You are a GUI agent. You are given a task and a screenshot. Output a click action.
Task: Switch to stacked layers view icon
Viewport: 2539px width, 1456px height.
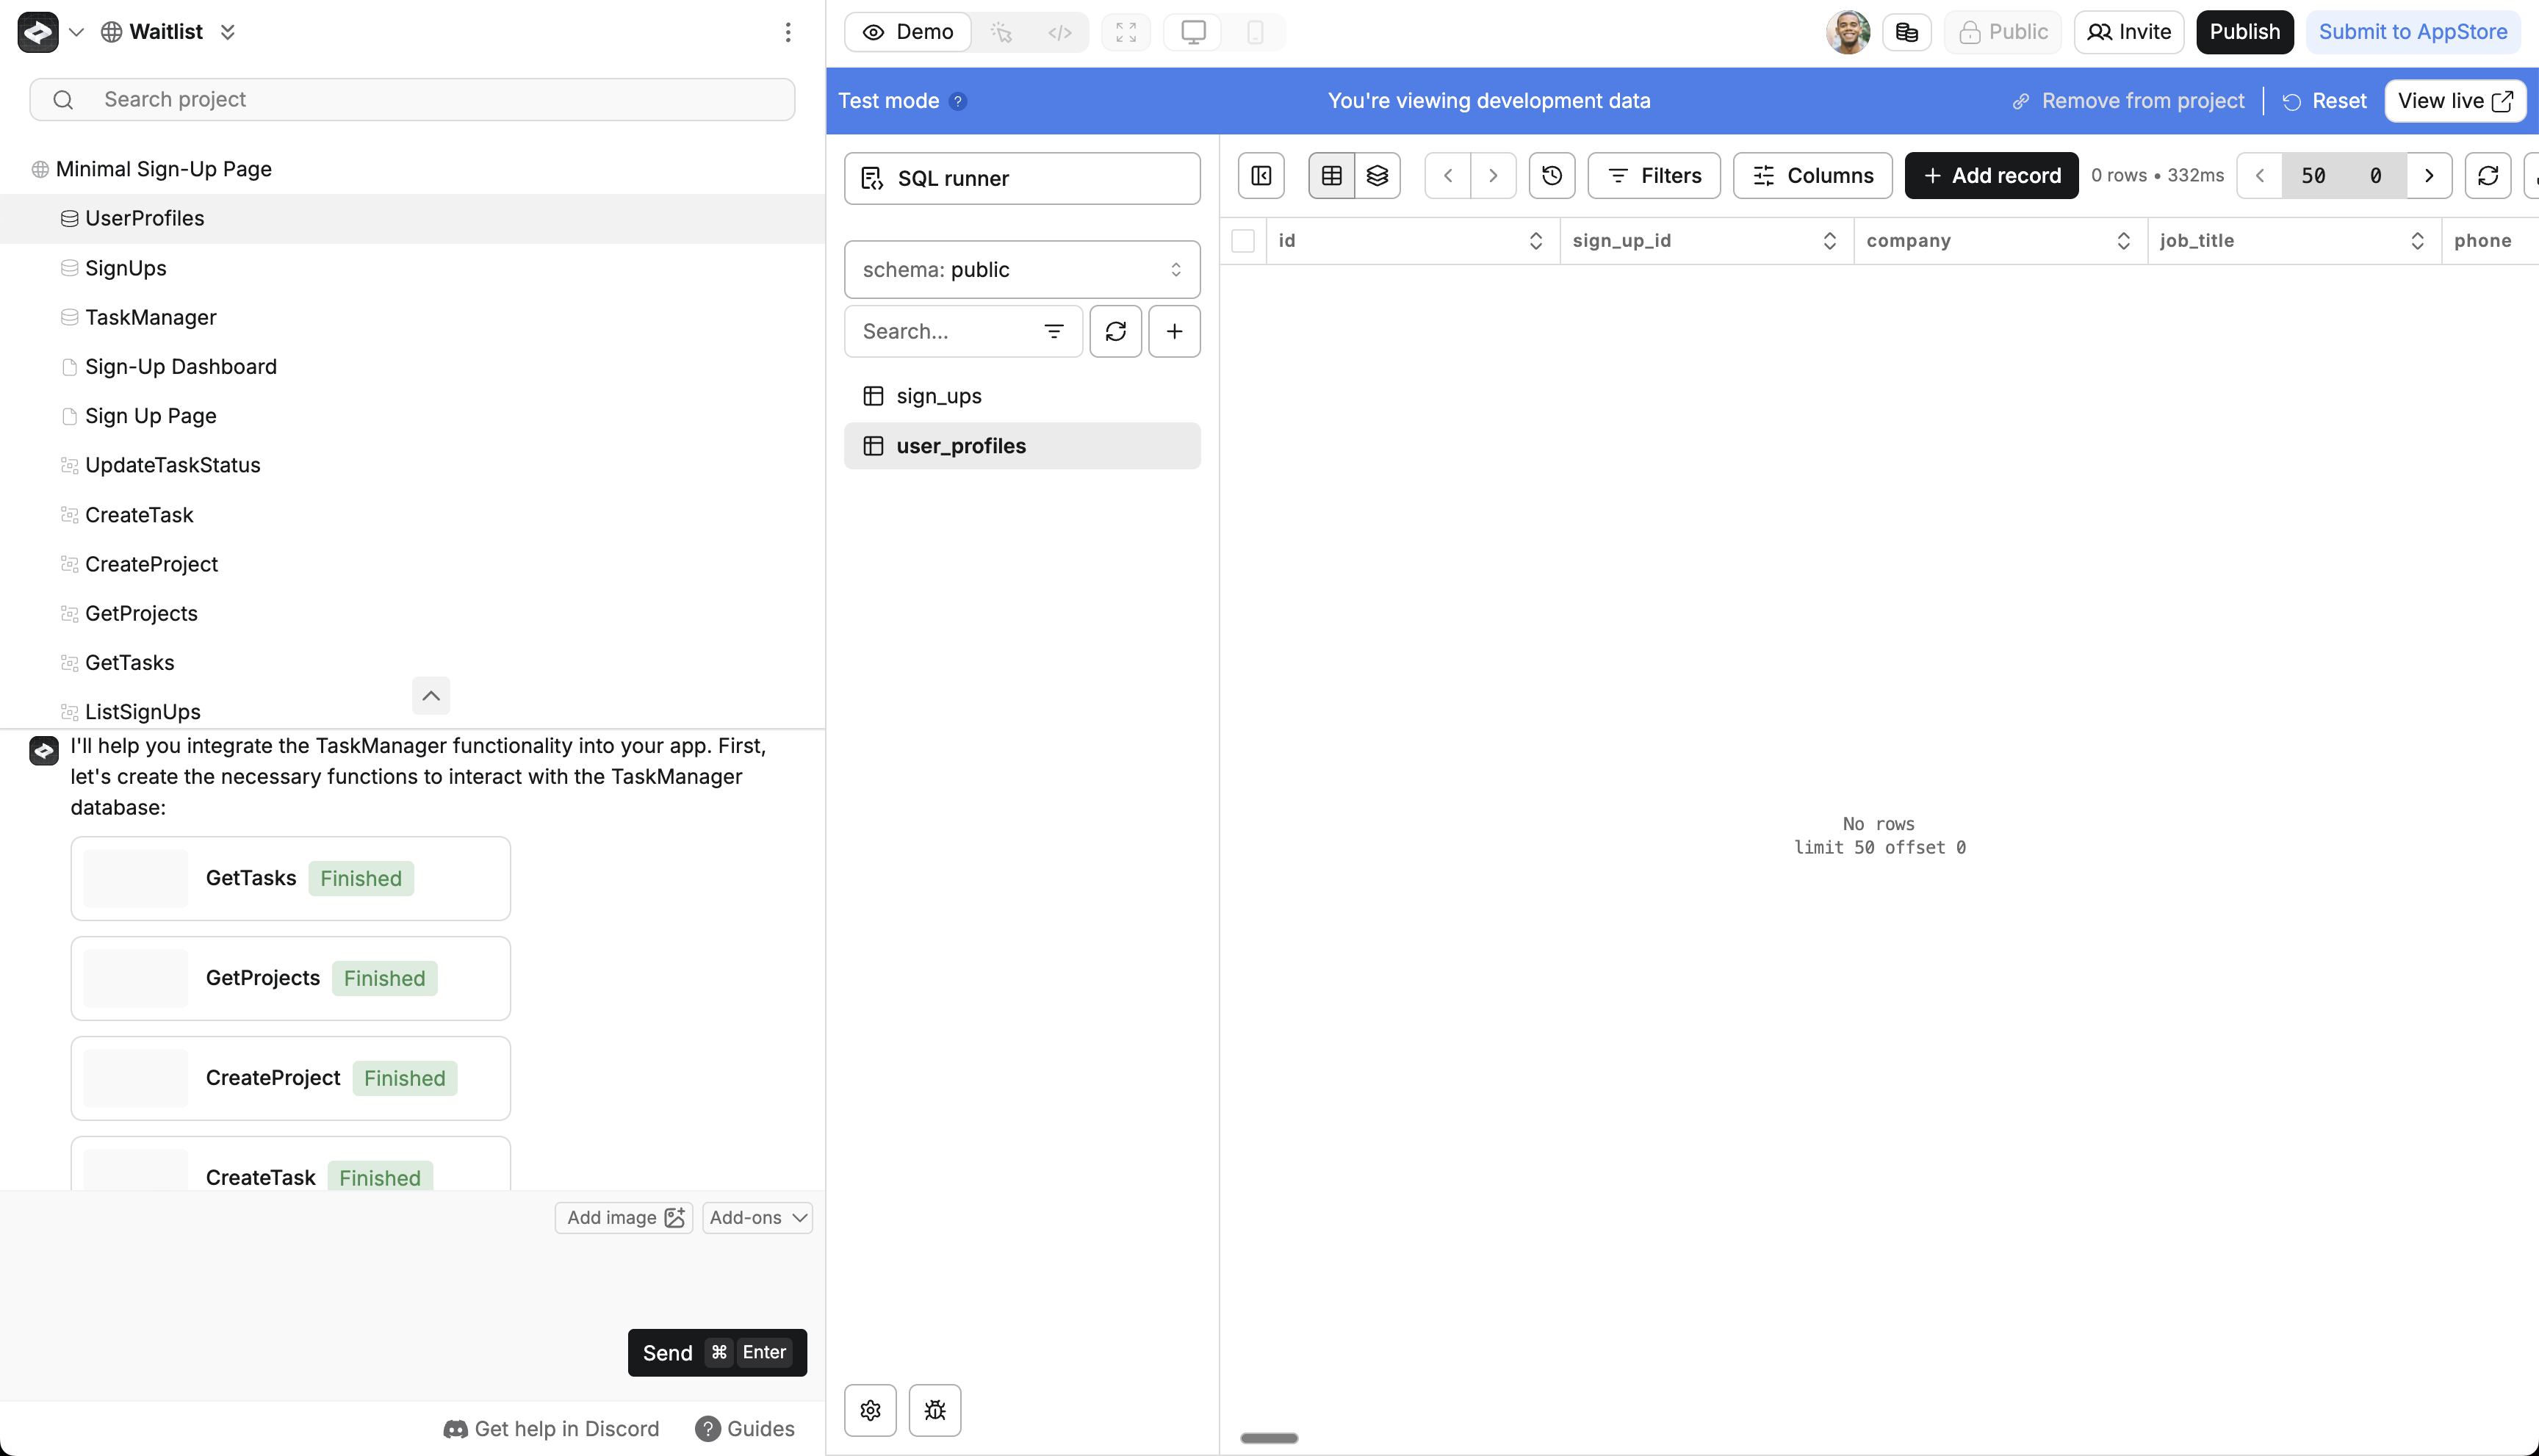1377,176
